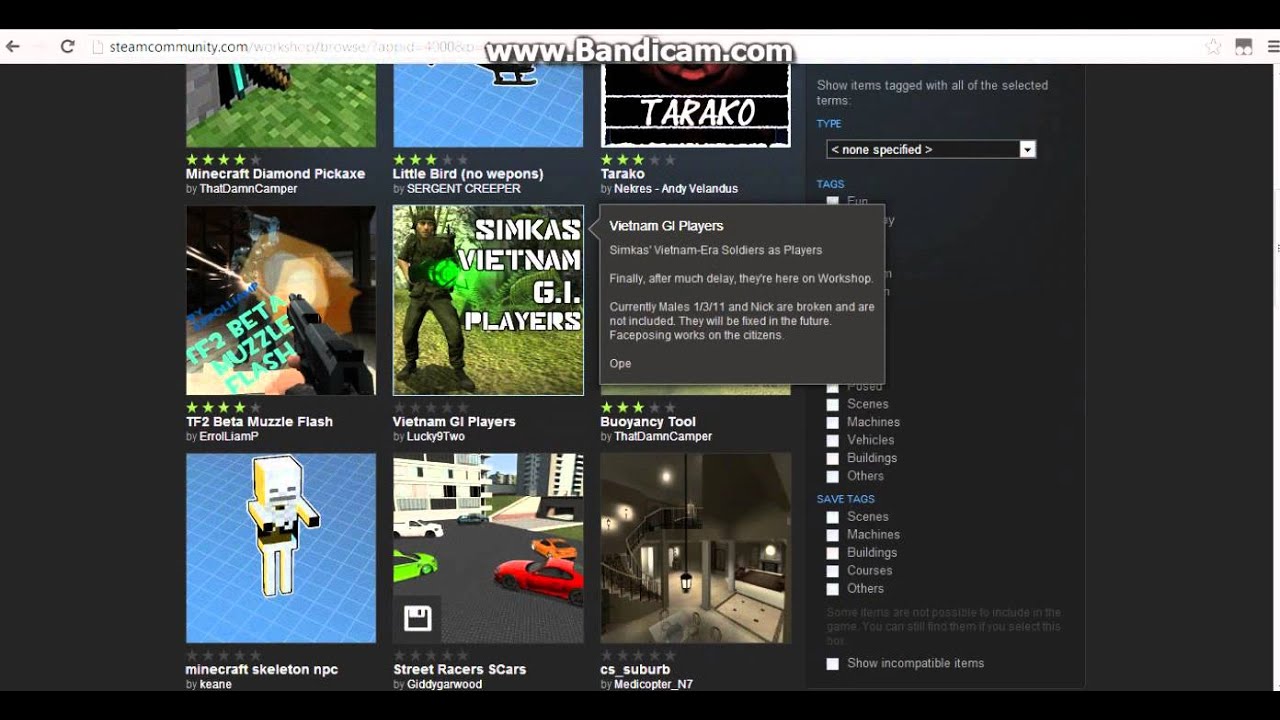Image resolution: width=1280 pixels, height=720 pixels.
Task: Open the TF2 Beta Muzzle Flash thumbnail
Action: (281, 300)
